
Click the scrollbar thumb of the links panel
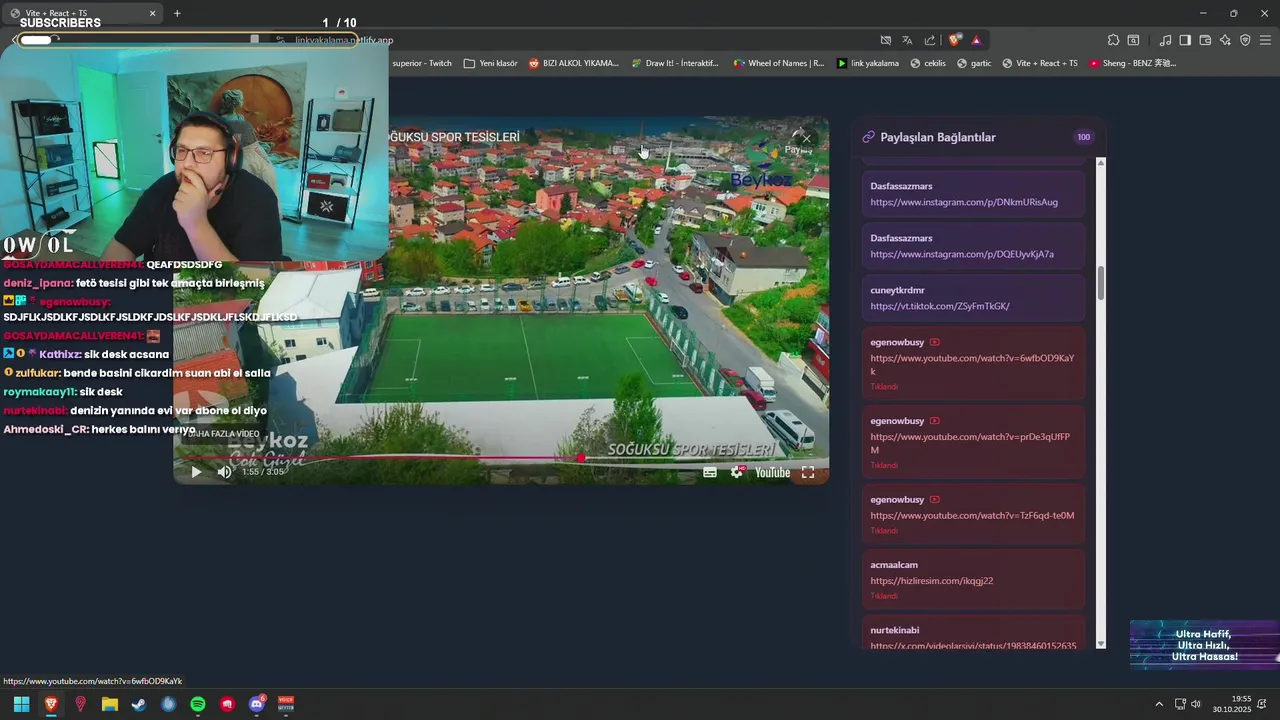[x=1101, y=283]
